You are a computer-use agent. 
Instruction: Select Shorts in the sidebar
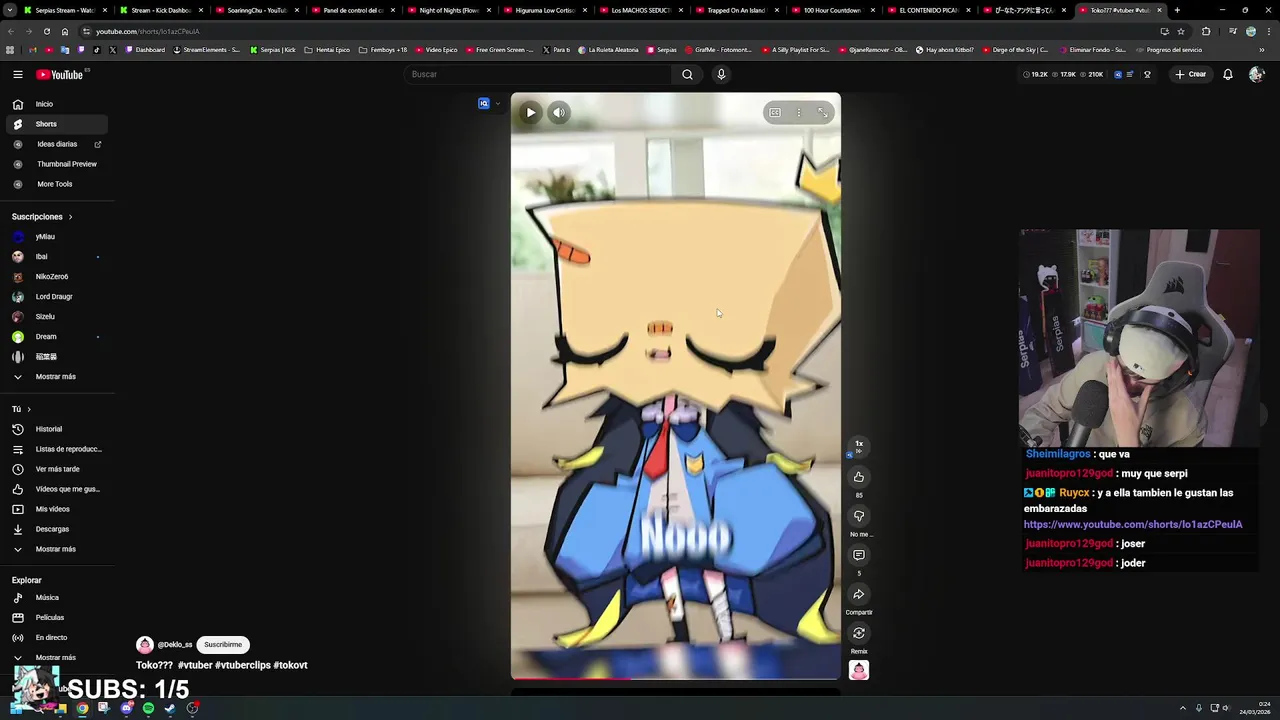55,124
